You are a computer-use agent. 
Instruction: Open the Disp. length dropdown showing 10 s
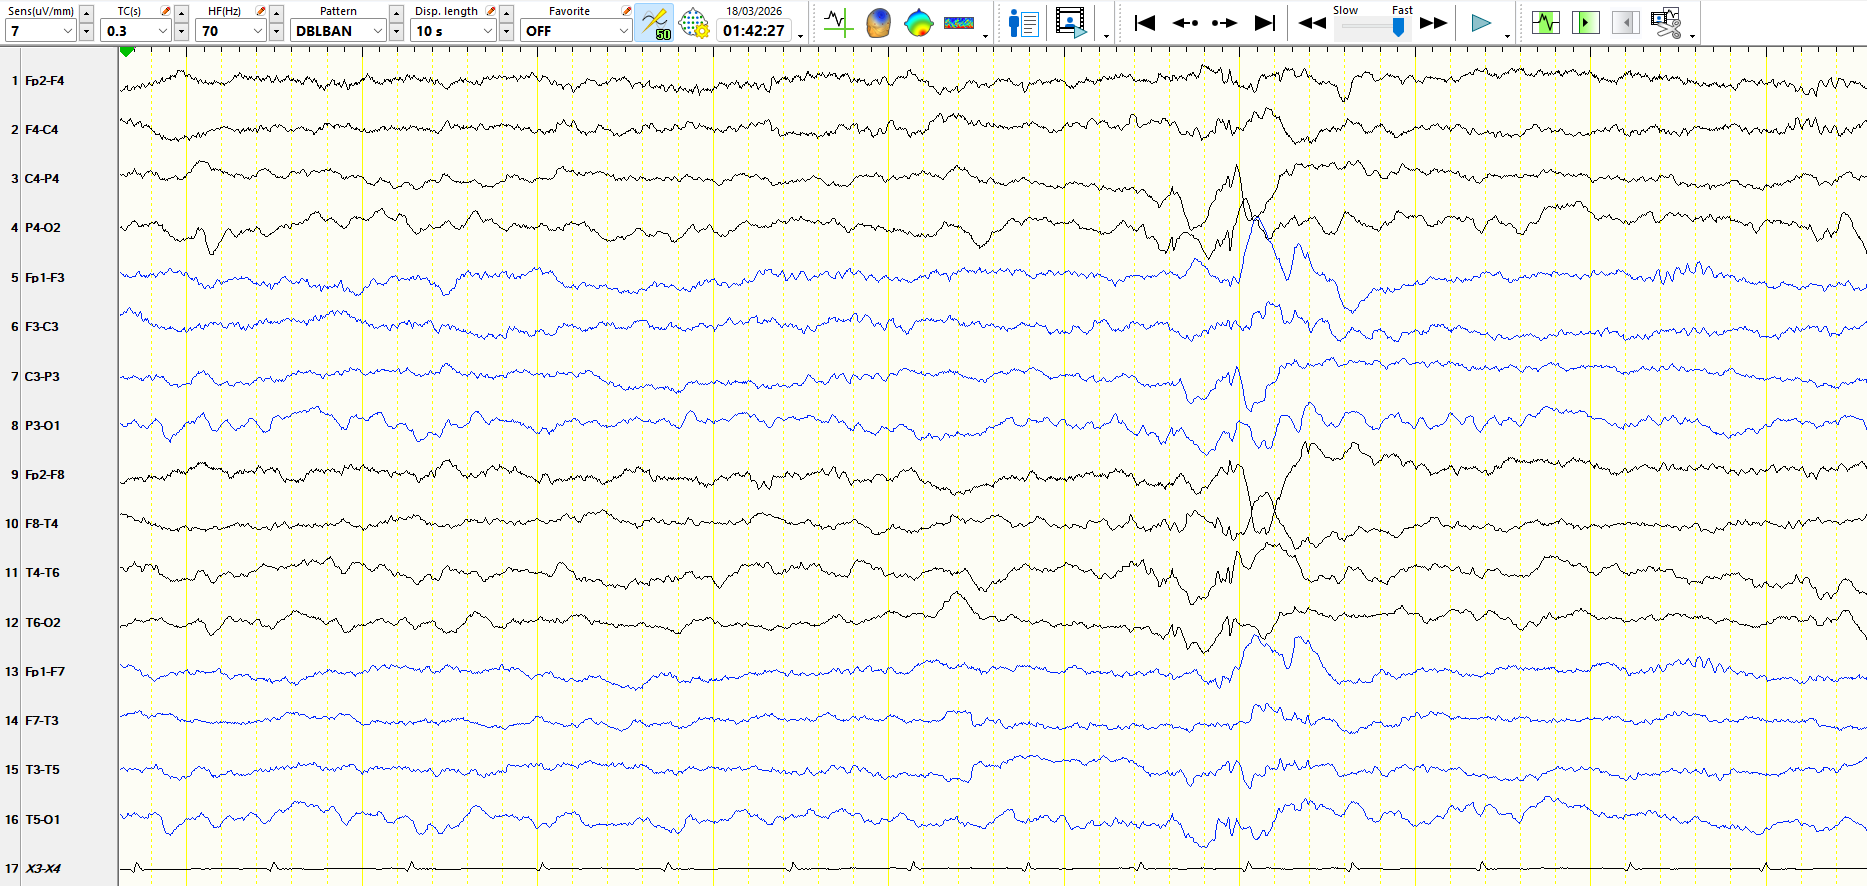[x=454, y=31]
